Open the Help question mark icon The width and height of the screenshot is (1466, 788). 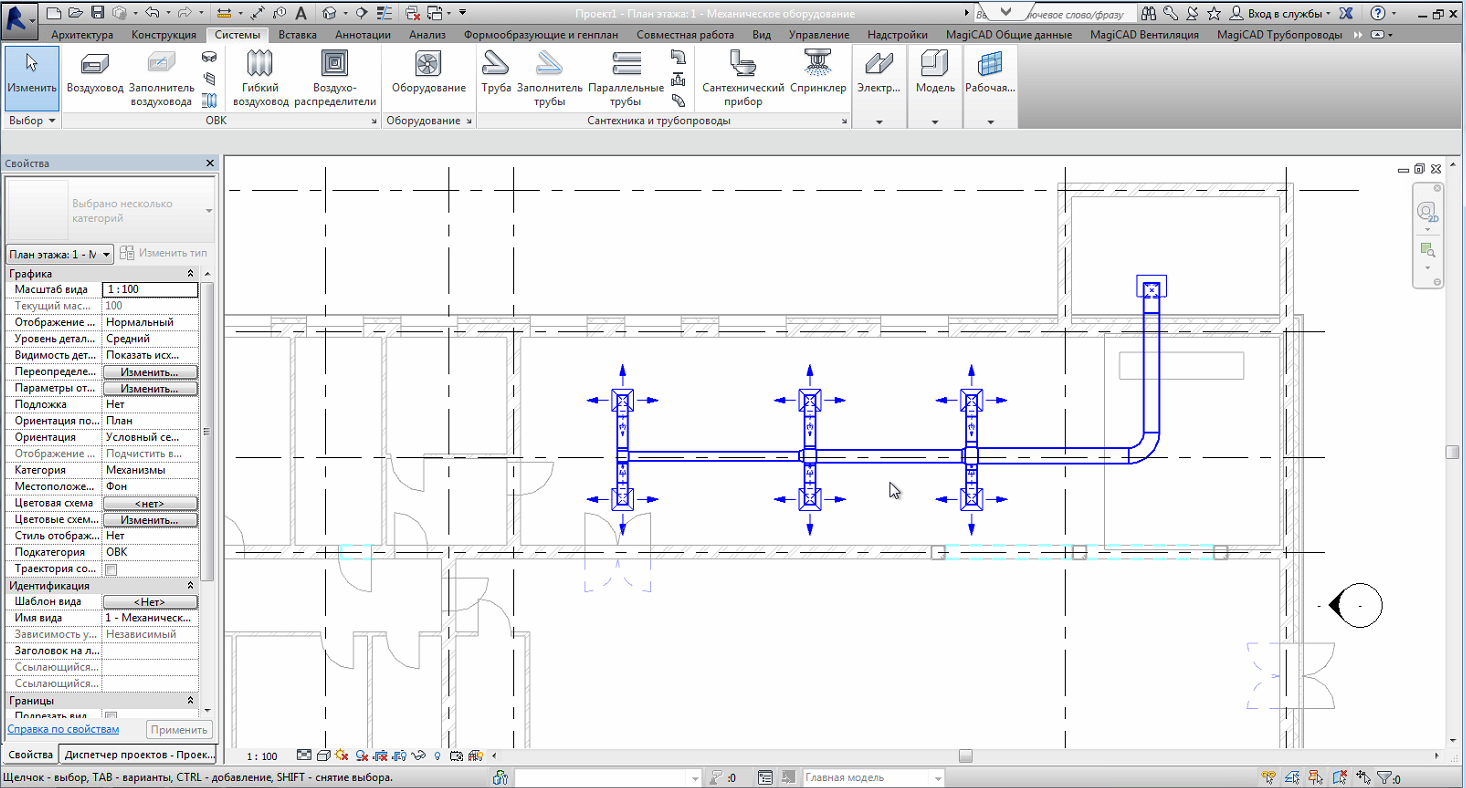click(1379, 14)
